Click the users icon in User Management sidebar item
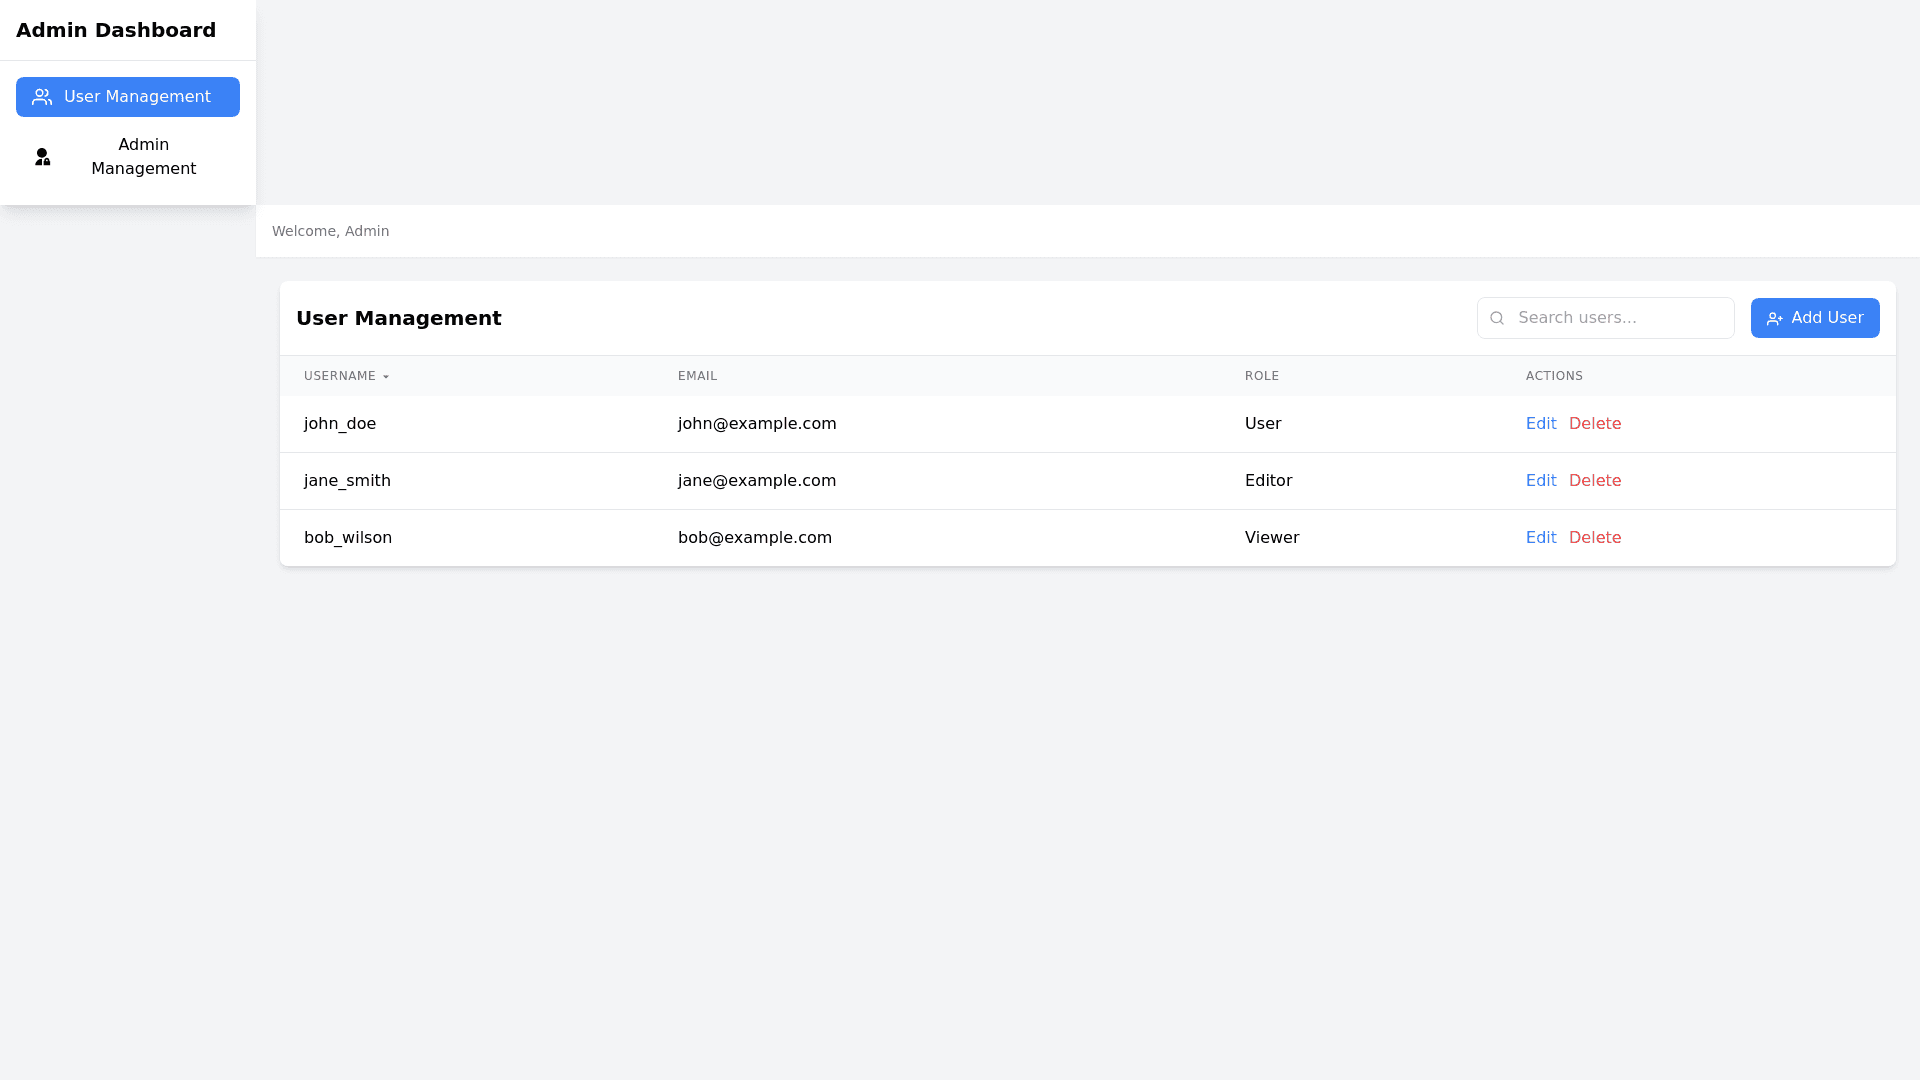The height and width of the screenshot is (1080, 1920). (42, 97)
